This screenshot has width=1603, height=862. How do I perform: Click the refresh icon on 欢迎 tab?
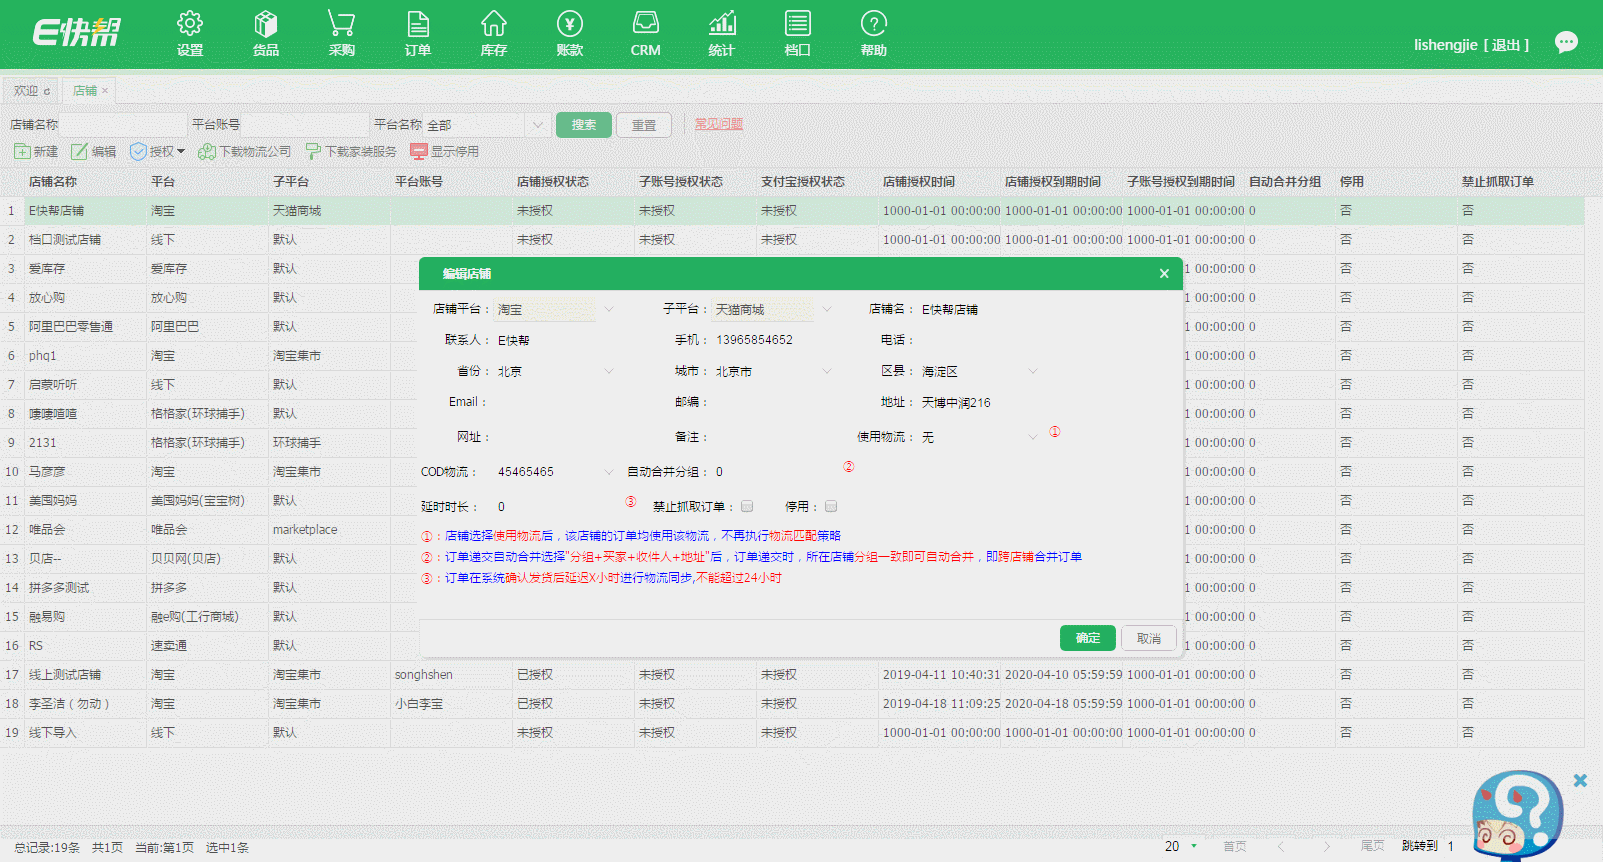tap(47, 91)
